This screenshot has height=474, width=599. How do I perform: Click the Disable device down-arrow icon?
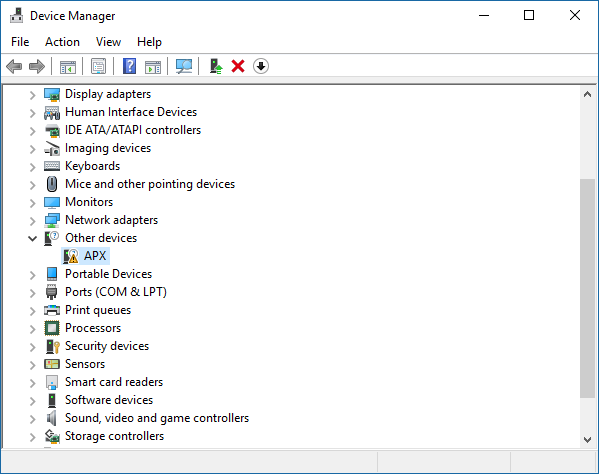[261, 66]
